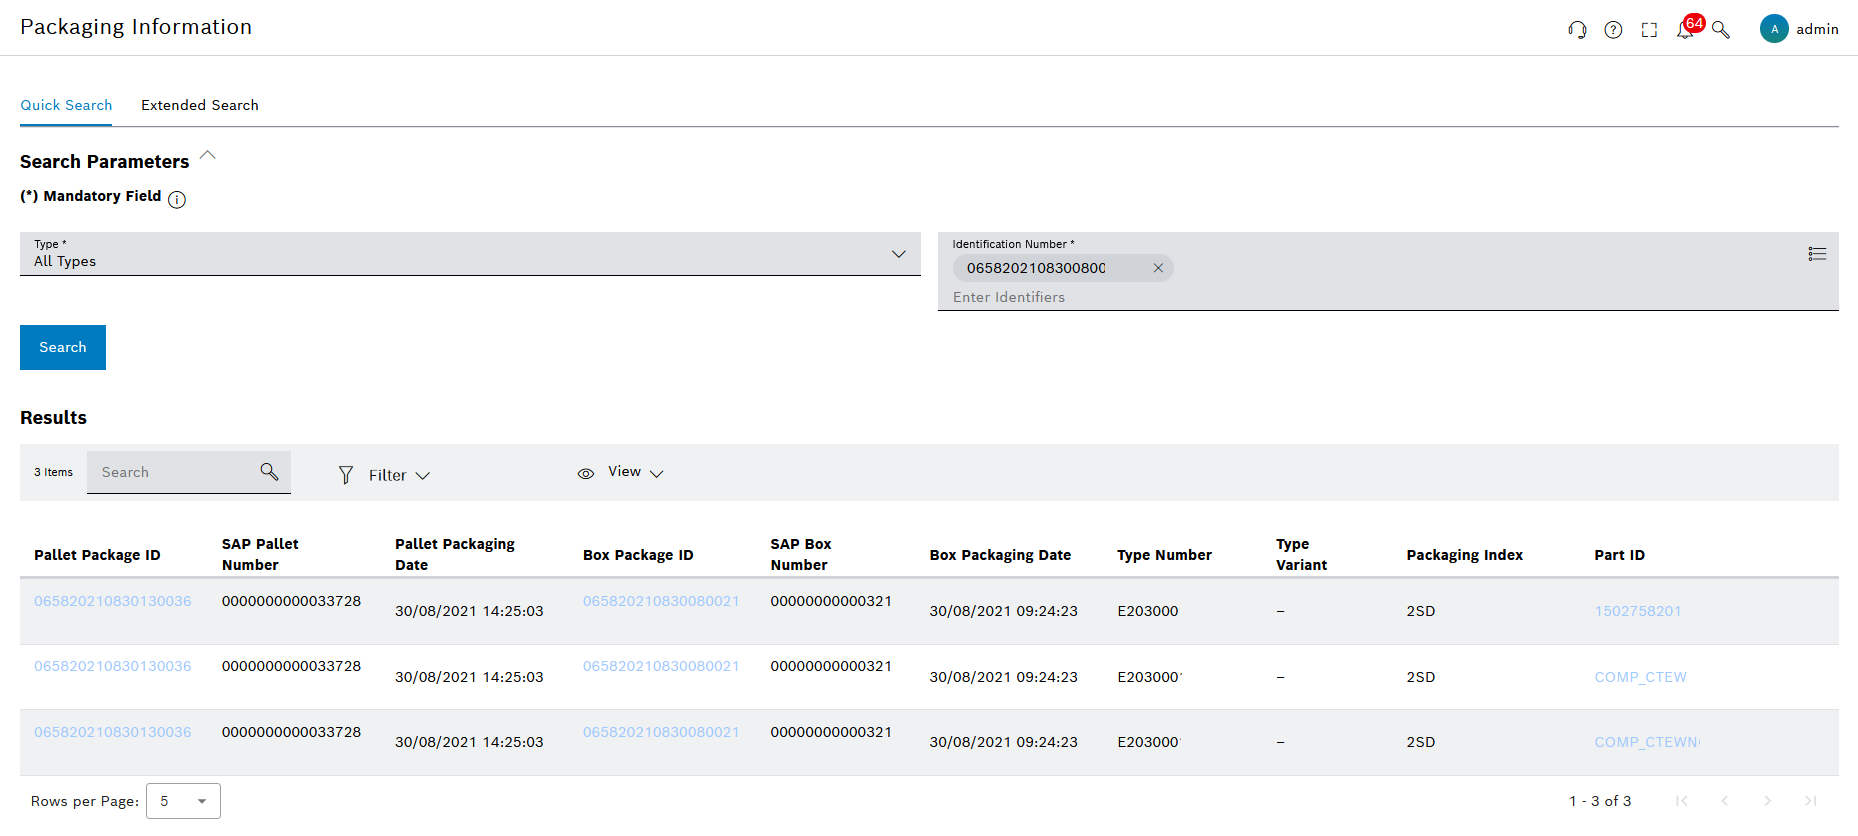Click the results search magnifier icon
Image resolution: width=1858 pixels, height=836 pixels.
[269, 471]
